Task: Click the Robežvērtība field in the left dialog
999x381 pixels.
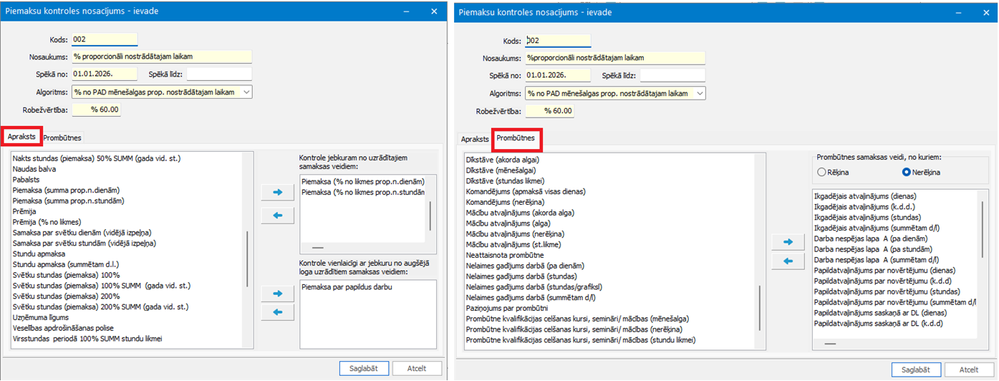Action: [96, 110]
